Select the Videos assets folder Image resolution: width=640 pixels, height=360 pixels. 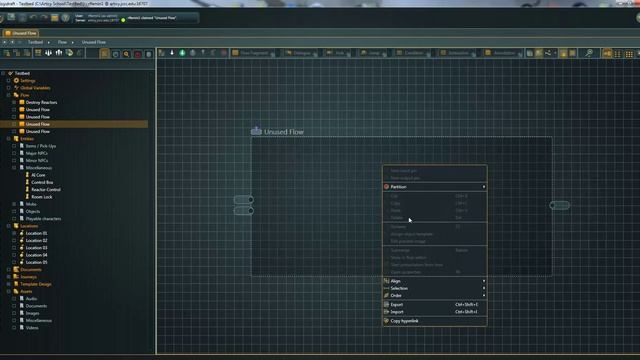pyautogui.click(x=32, y=328)
